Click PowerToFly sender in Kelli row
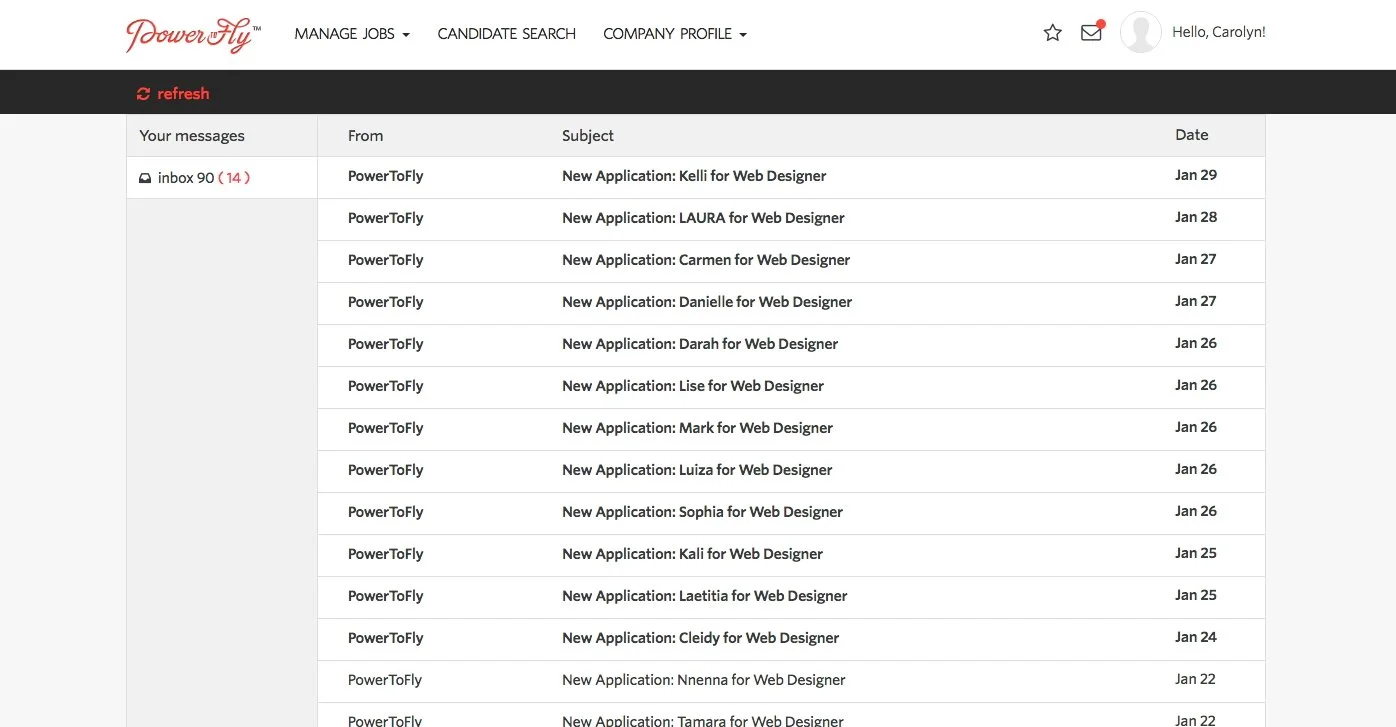Screen dimensions: 1396x727 [386, 176]
